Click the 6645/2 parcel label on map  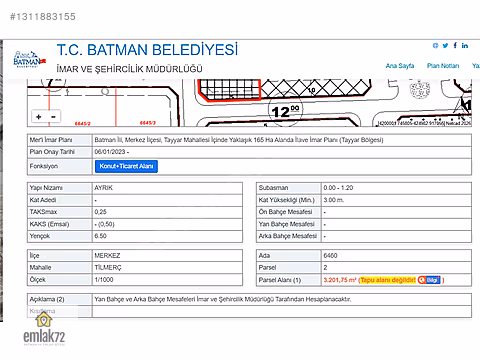(x=82, y=124)
